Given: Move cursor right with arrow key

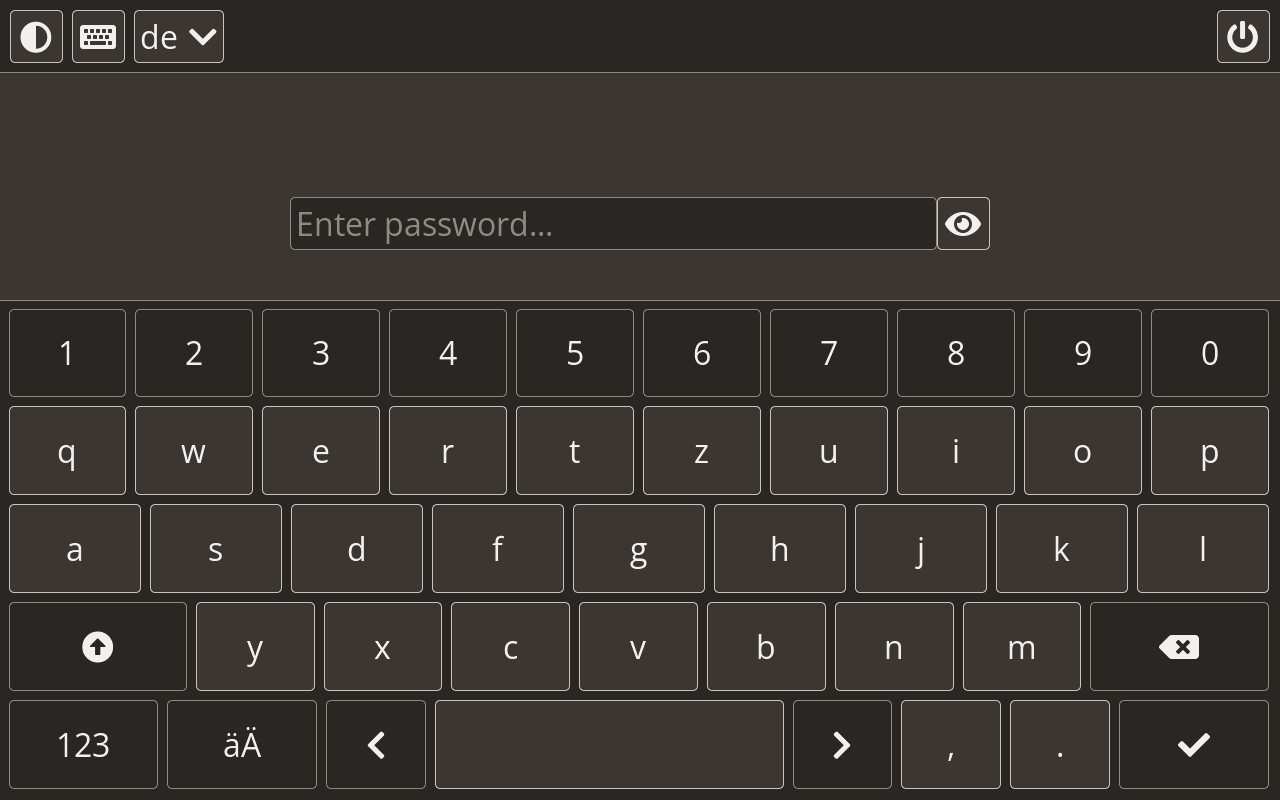Looking at the screenshot, I should (842, 745).
